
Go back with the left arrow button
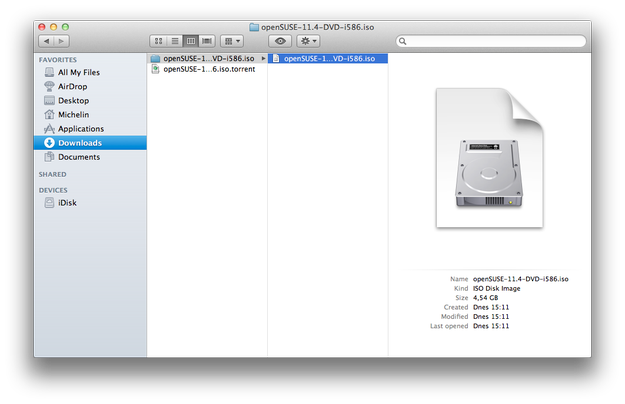click(46, 41)
